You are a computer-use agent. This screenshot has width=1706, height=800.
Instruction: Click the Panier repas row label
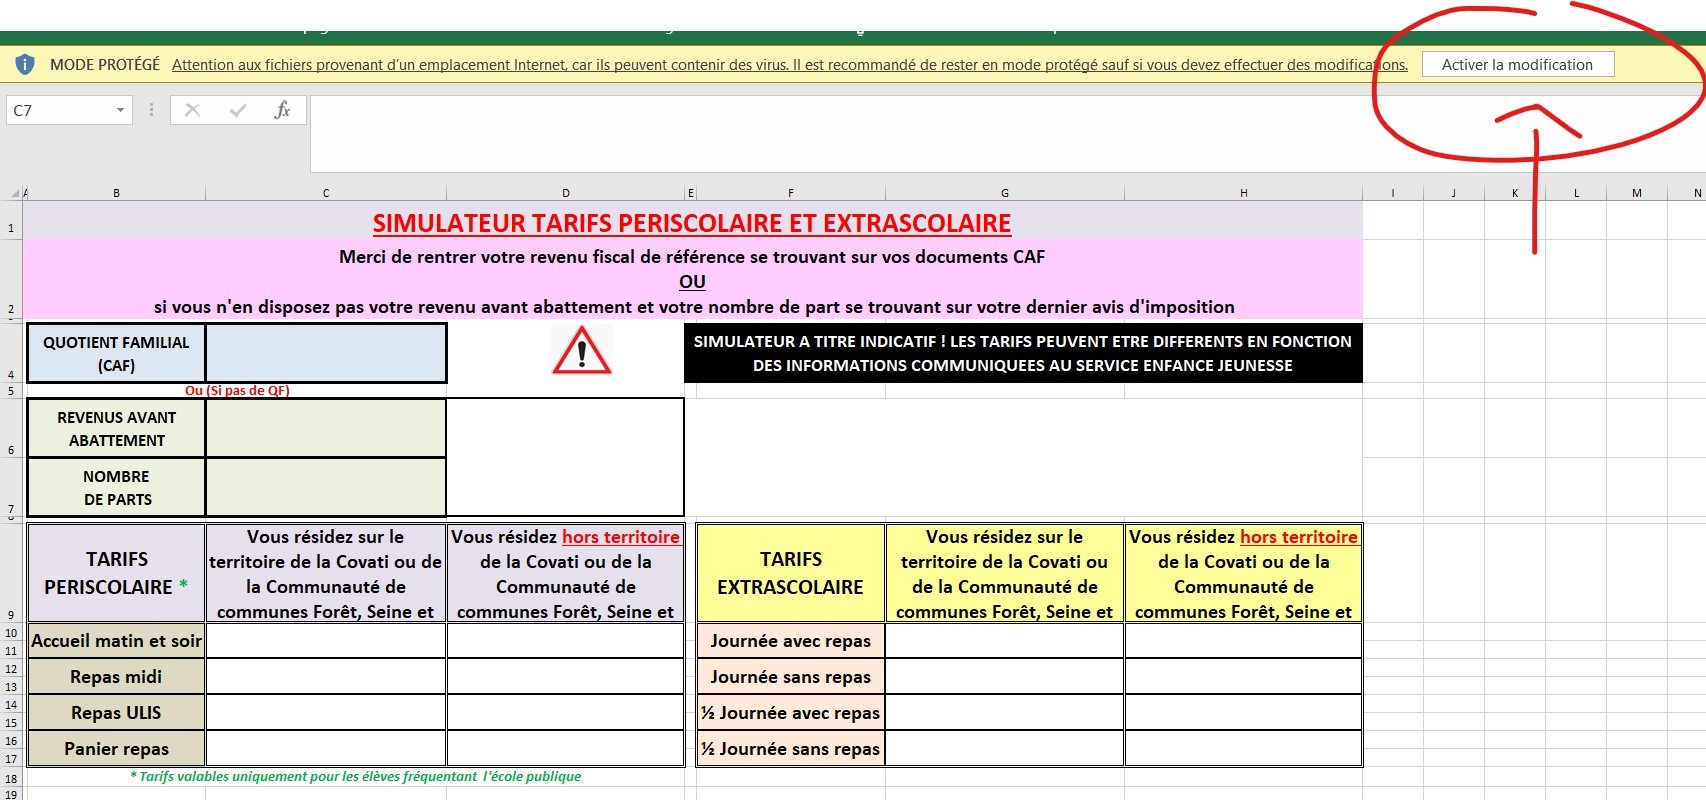(116, 749)
